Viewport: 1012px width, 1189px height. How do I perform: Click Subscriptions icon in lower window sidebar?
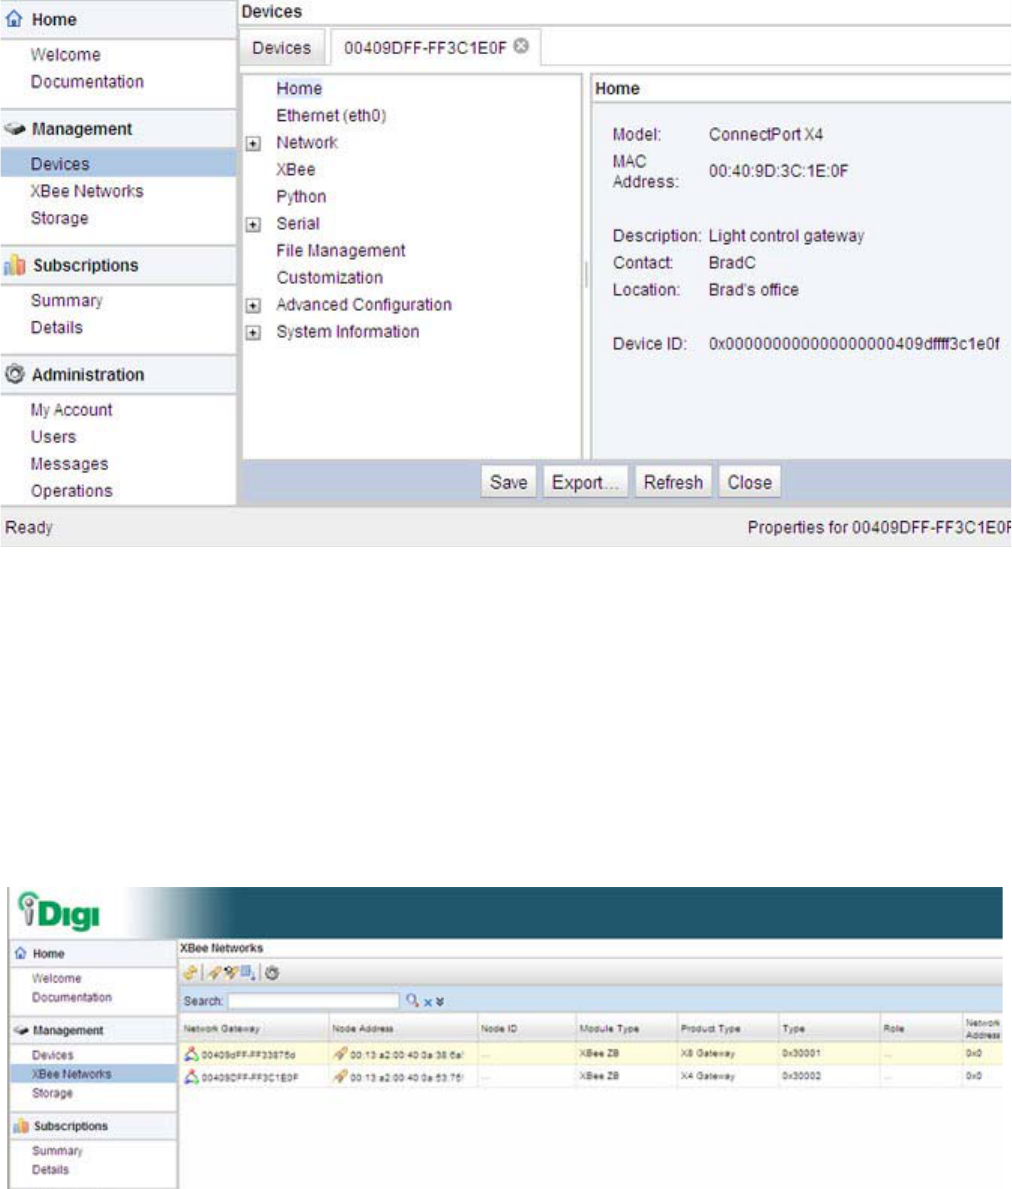coord(21,1126)
